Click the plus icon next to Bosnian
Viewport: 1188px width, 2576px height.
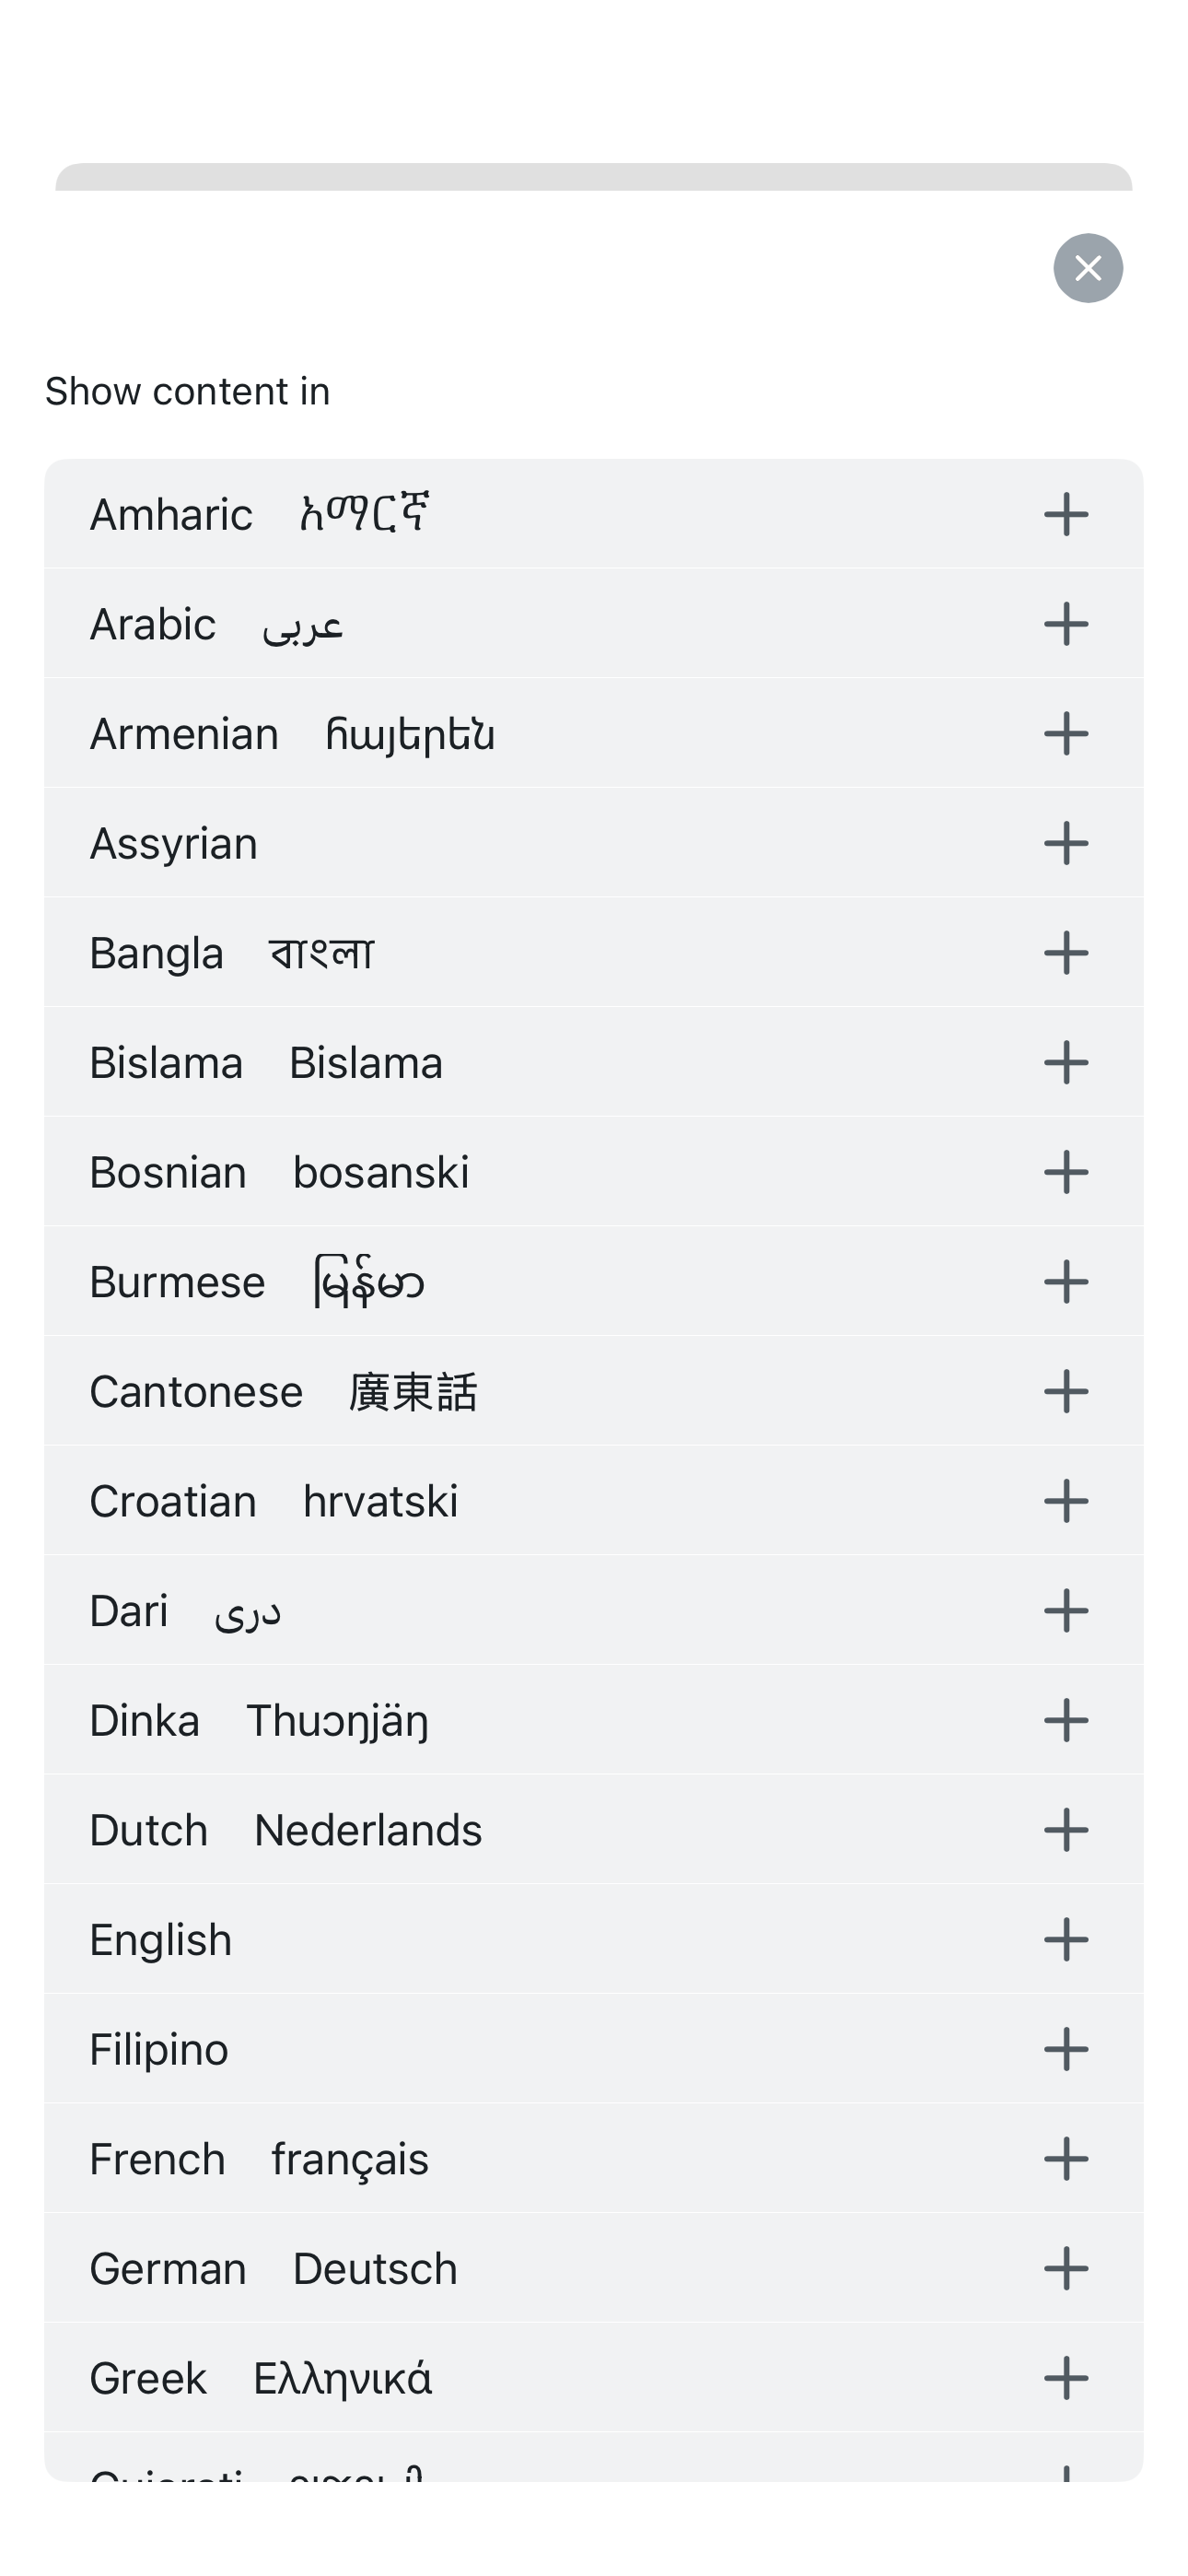[1065, 1172]
